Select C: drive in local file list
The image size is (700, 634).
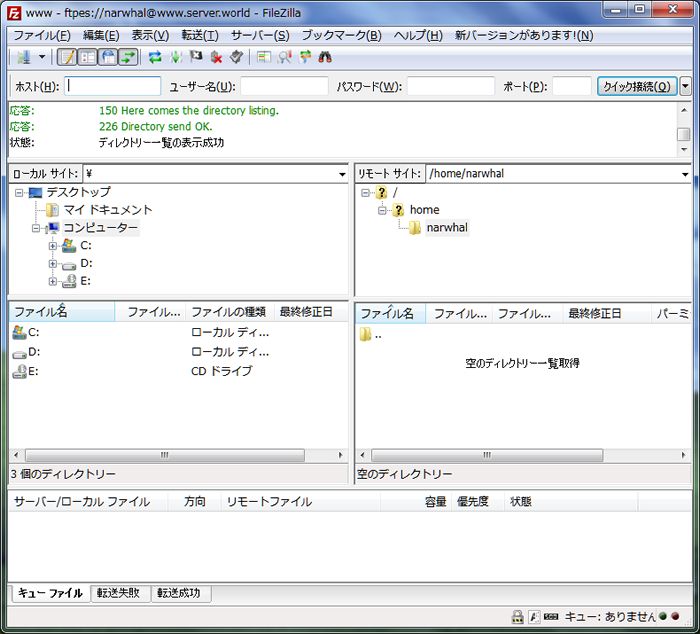click(33, 332)
